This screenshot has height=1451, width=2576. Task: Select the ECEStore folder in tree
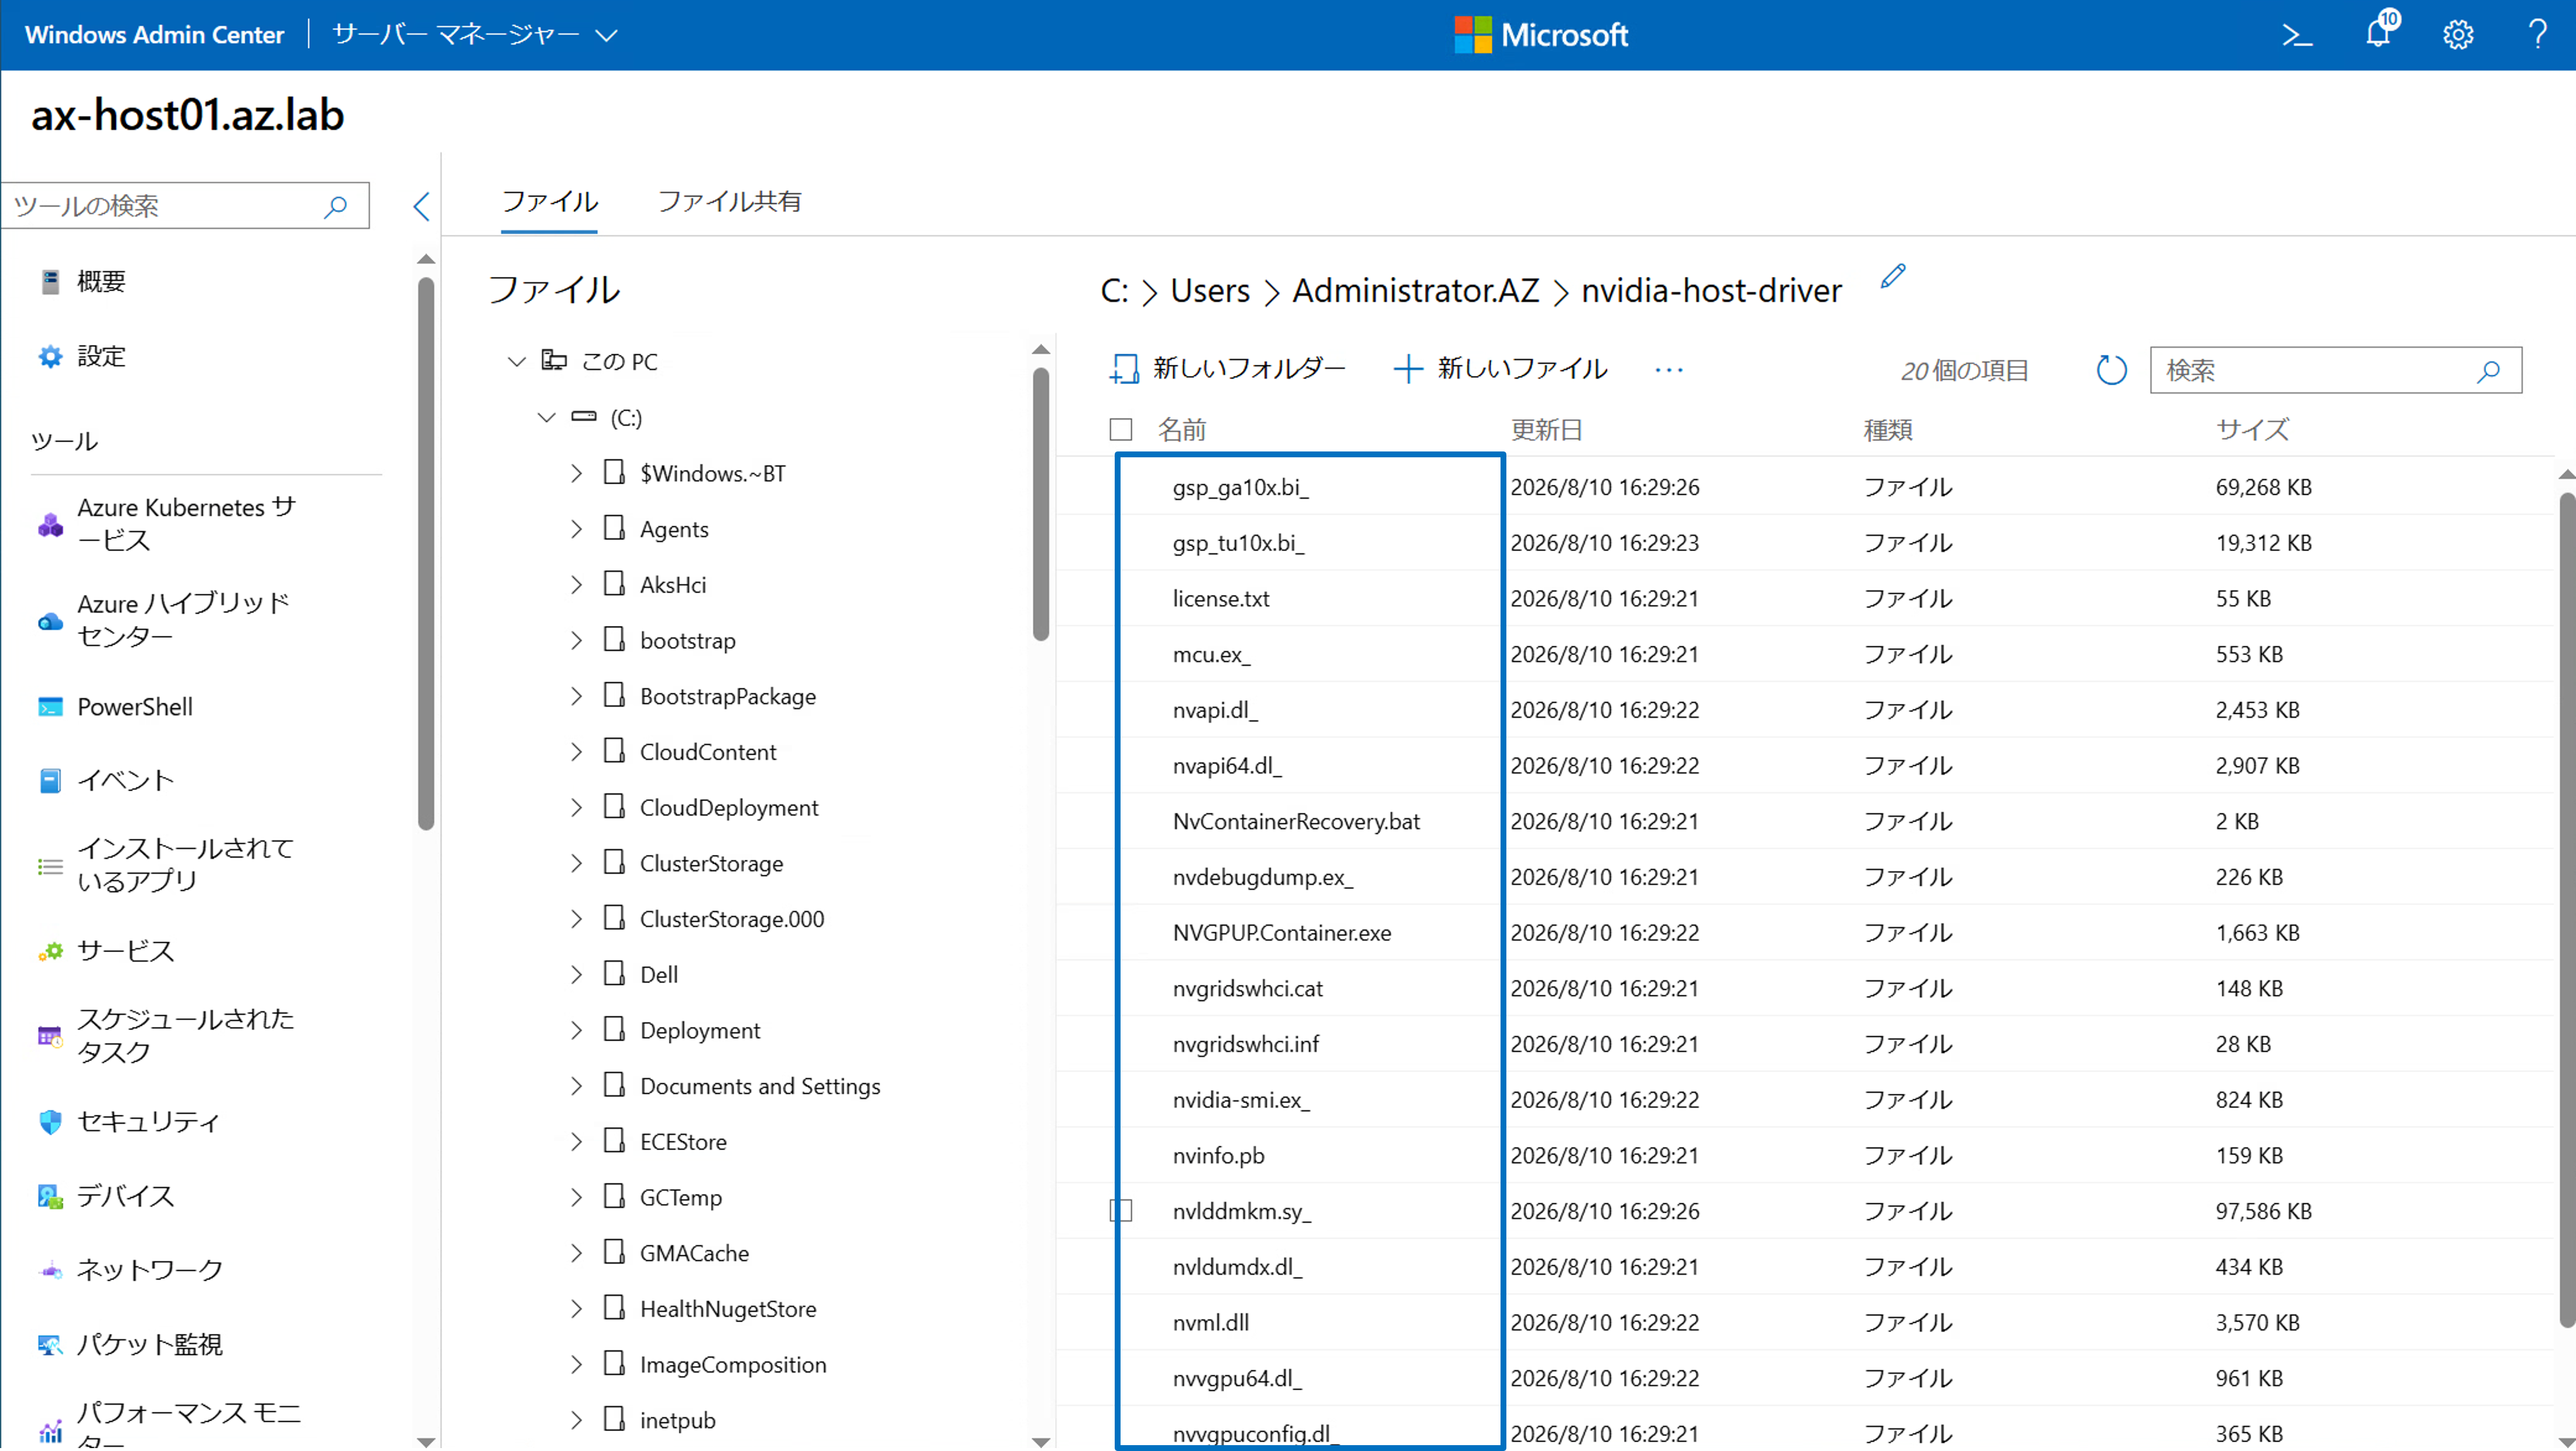click(x=683, y=1143)
